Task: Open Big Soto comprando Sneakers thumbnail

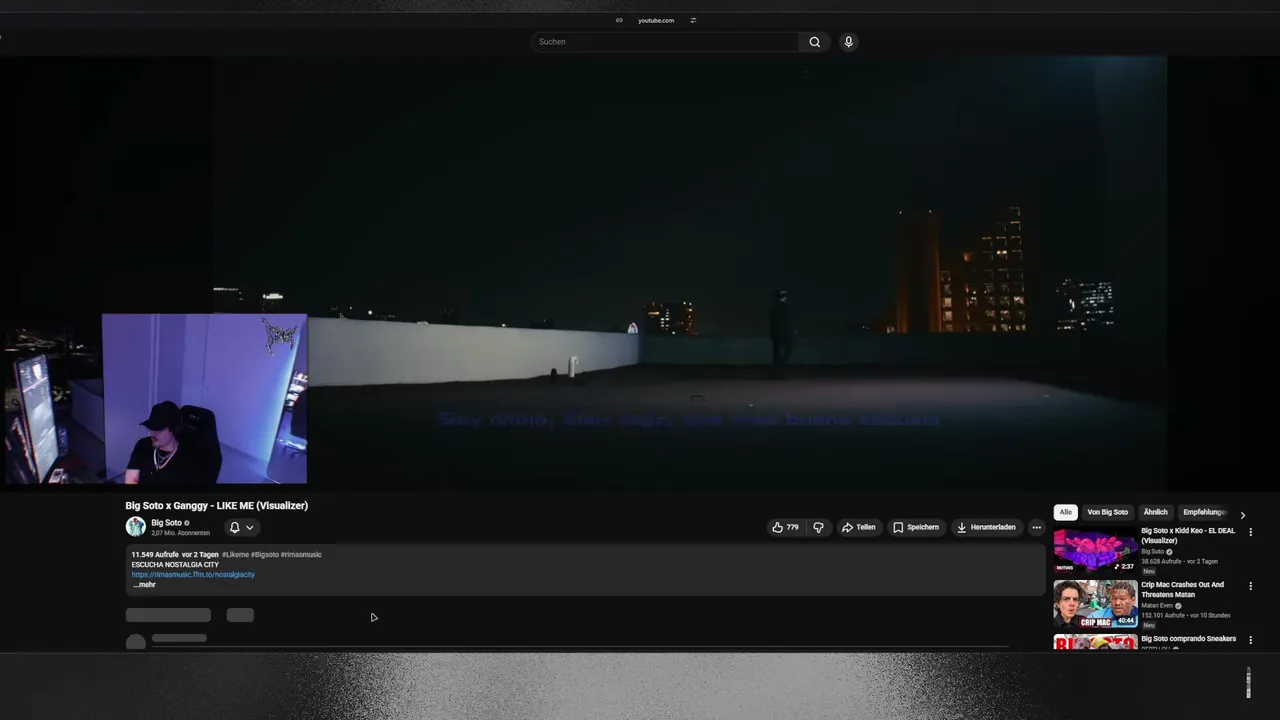Action: click(x=1095, y=642)
